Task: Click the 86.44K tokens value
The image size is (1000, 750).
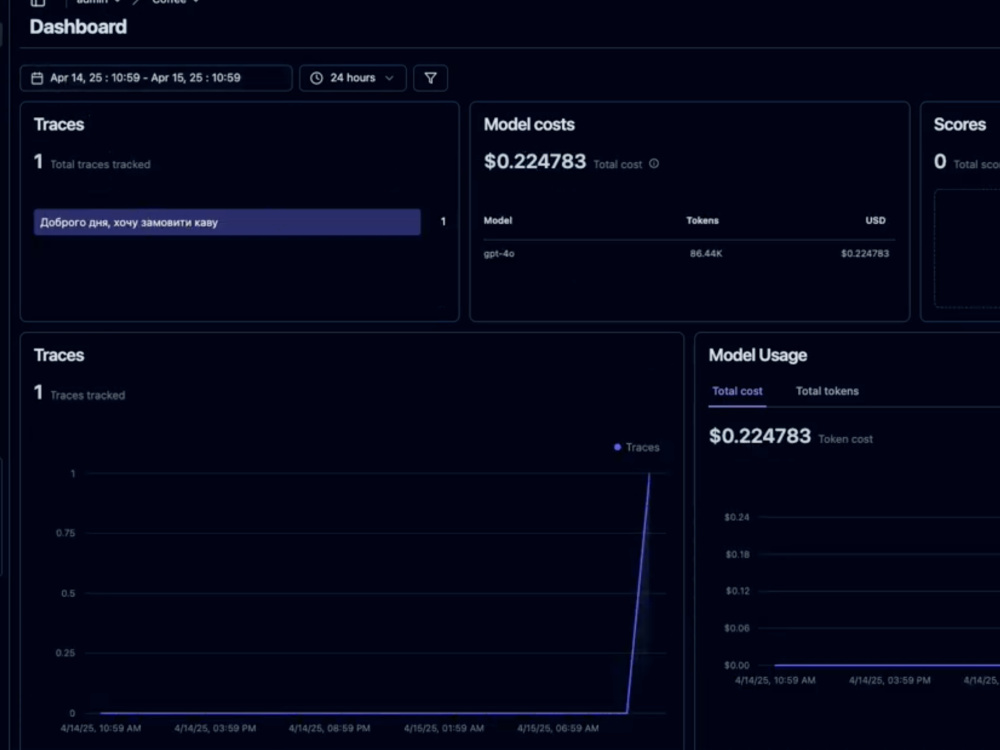Action: click(x=705, y=253)
